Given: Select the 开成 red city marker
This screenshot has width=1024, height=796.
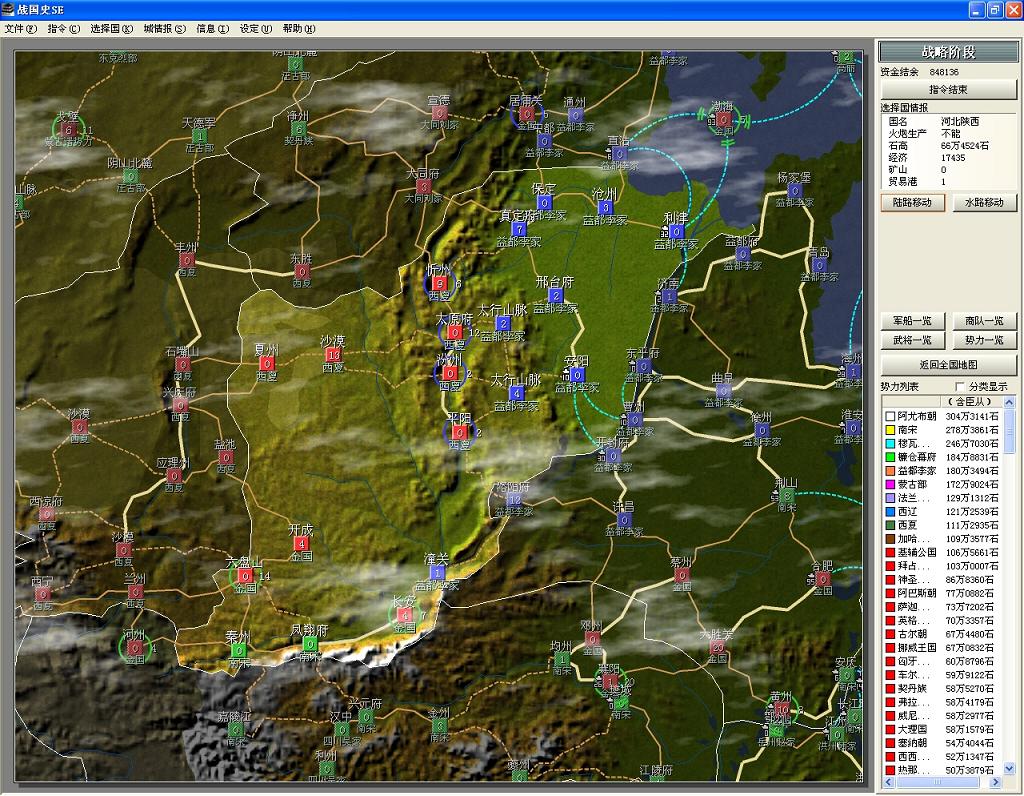Looking at the screenshot, I should point(301,544).
